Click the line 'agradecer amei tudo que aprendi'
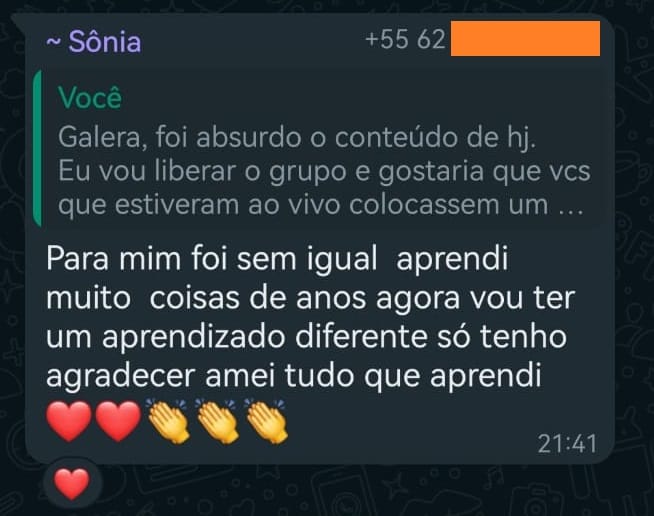This screenshot has width=654, height=516. tap(294, 376)
